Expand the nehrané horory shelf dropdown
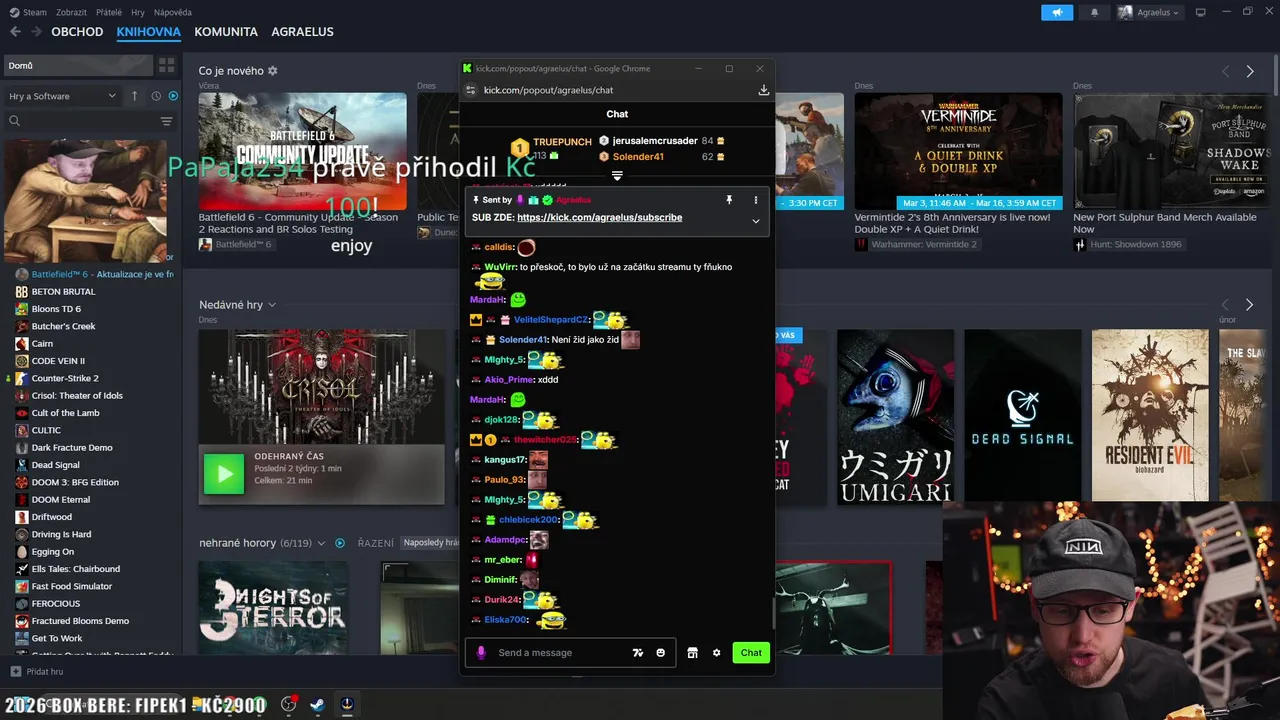1280x720 pixels. (x=321, y=543)
